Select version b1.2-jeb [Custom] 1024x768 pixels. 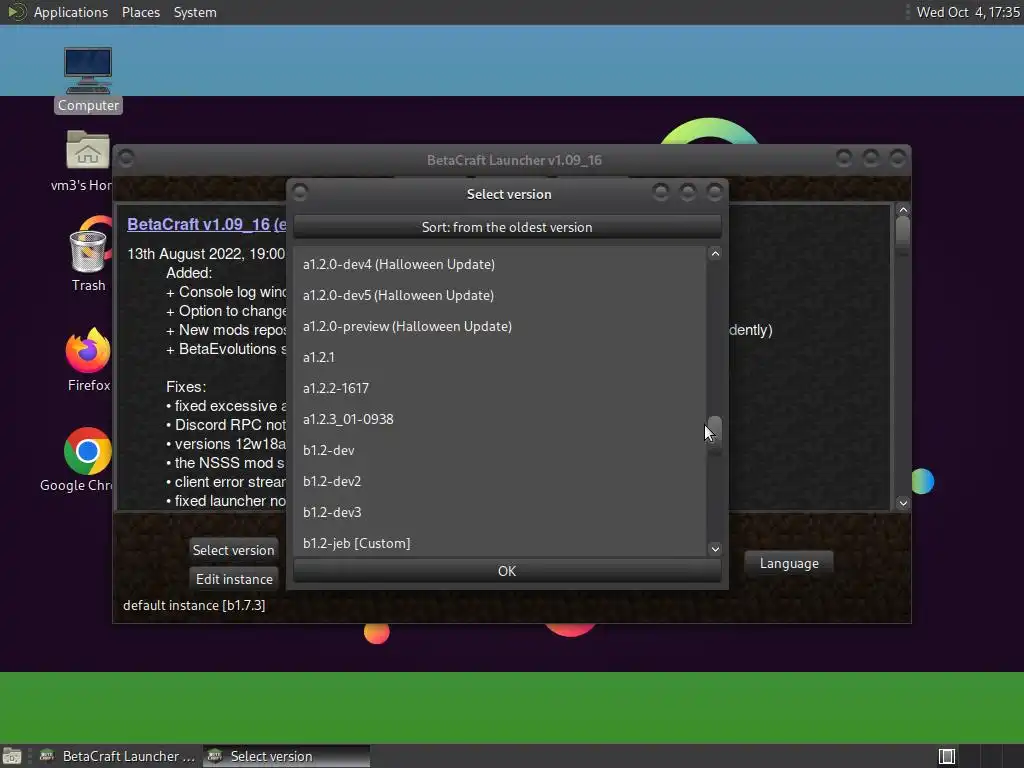point(500,543)
